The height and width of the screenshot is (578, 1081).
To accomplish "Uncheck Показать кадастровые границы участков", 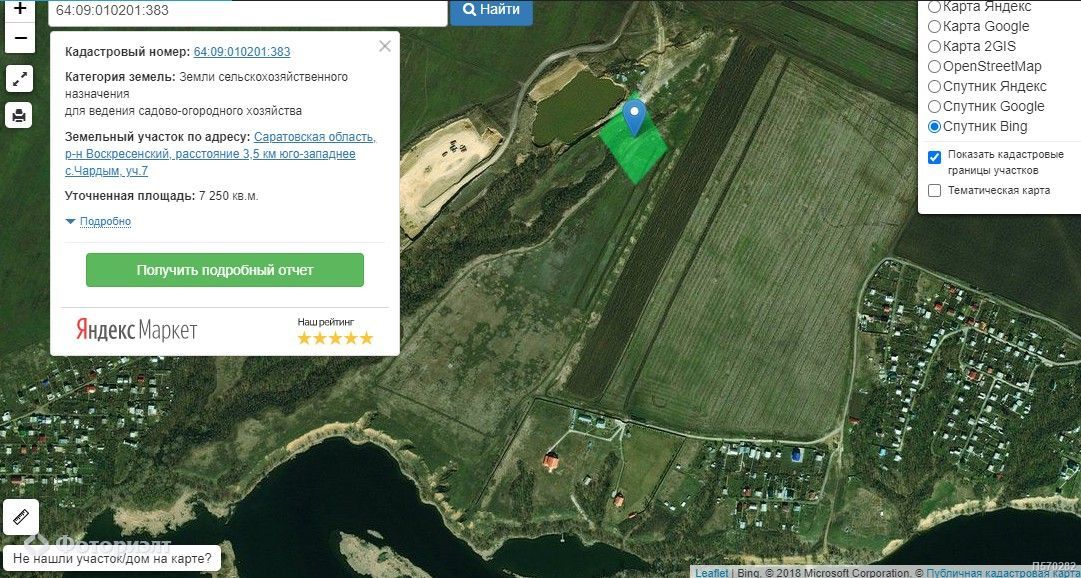I will (934, 157).
